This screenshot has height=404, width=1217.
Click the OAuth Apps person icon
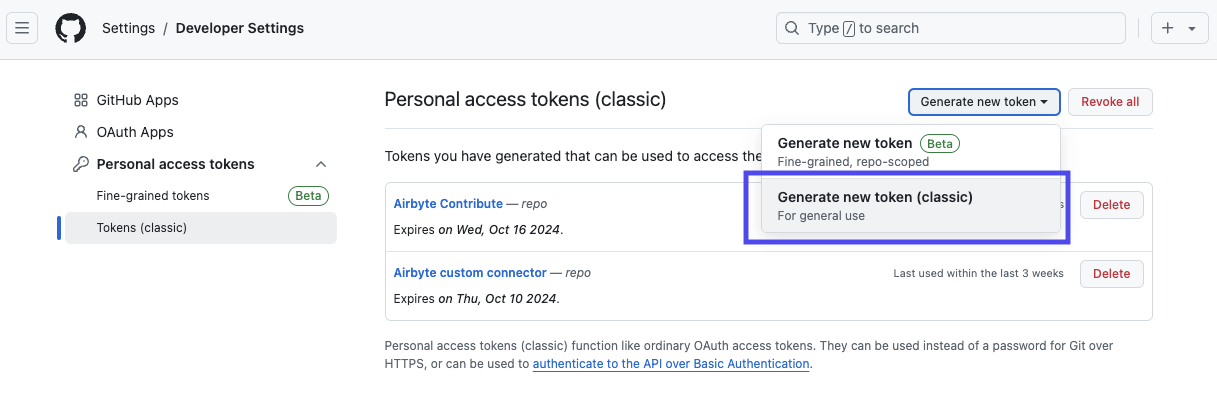point(81,132)
